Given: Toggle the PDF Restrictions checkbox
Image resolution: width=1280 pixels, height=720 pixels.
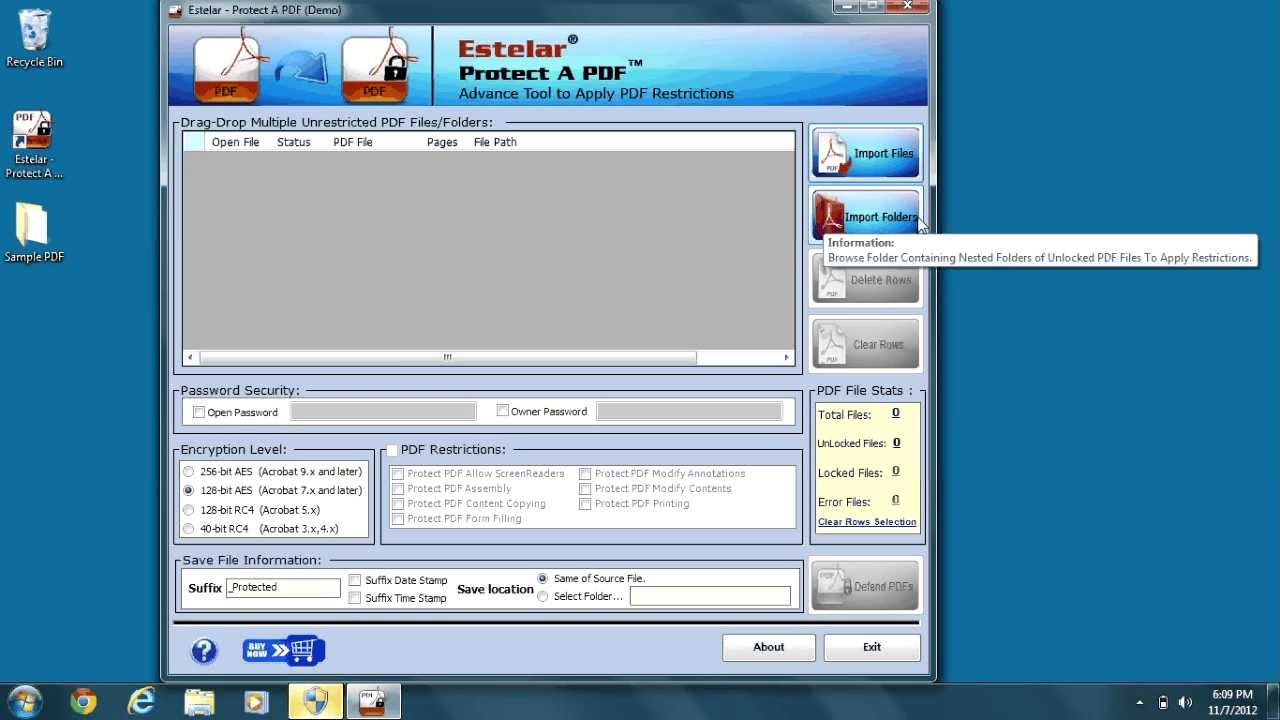Looking at the screenshot, I should pyautogui.click(x=392, y=450).
